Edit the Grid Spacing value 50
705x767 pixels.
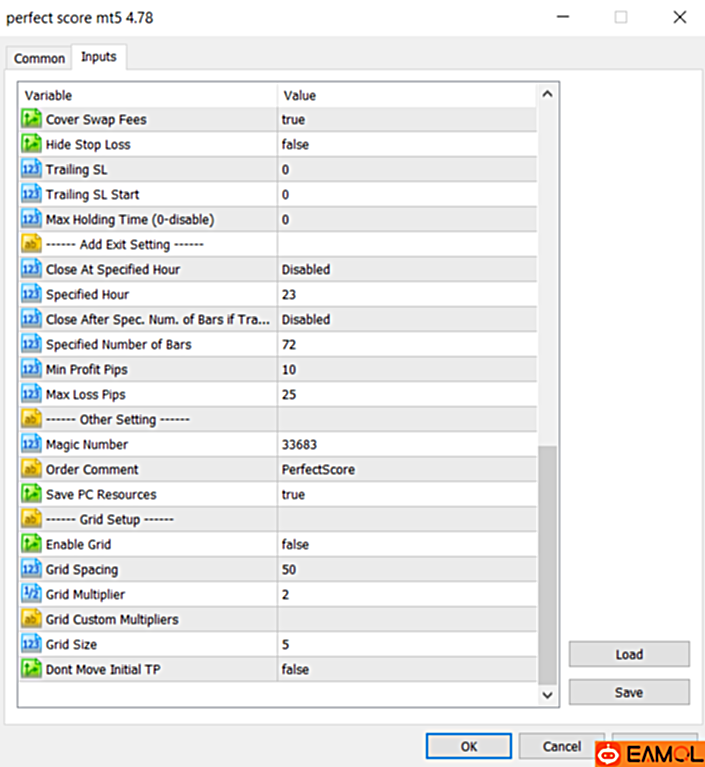pos(407,569)
